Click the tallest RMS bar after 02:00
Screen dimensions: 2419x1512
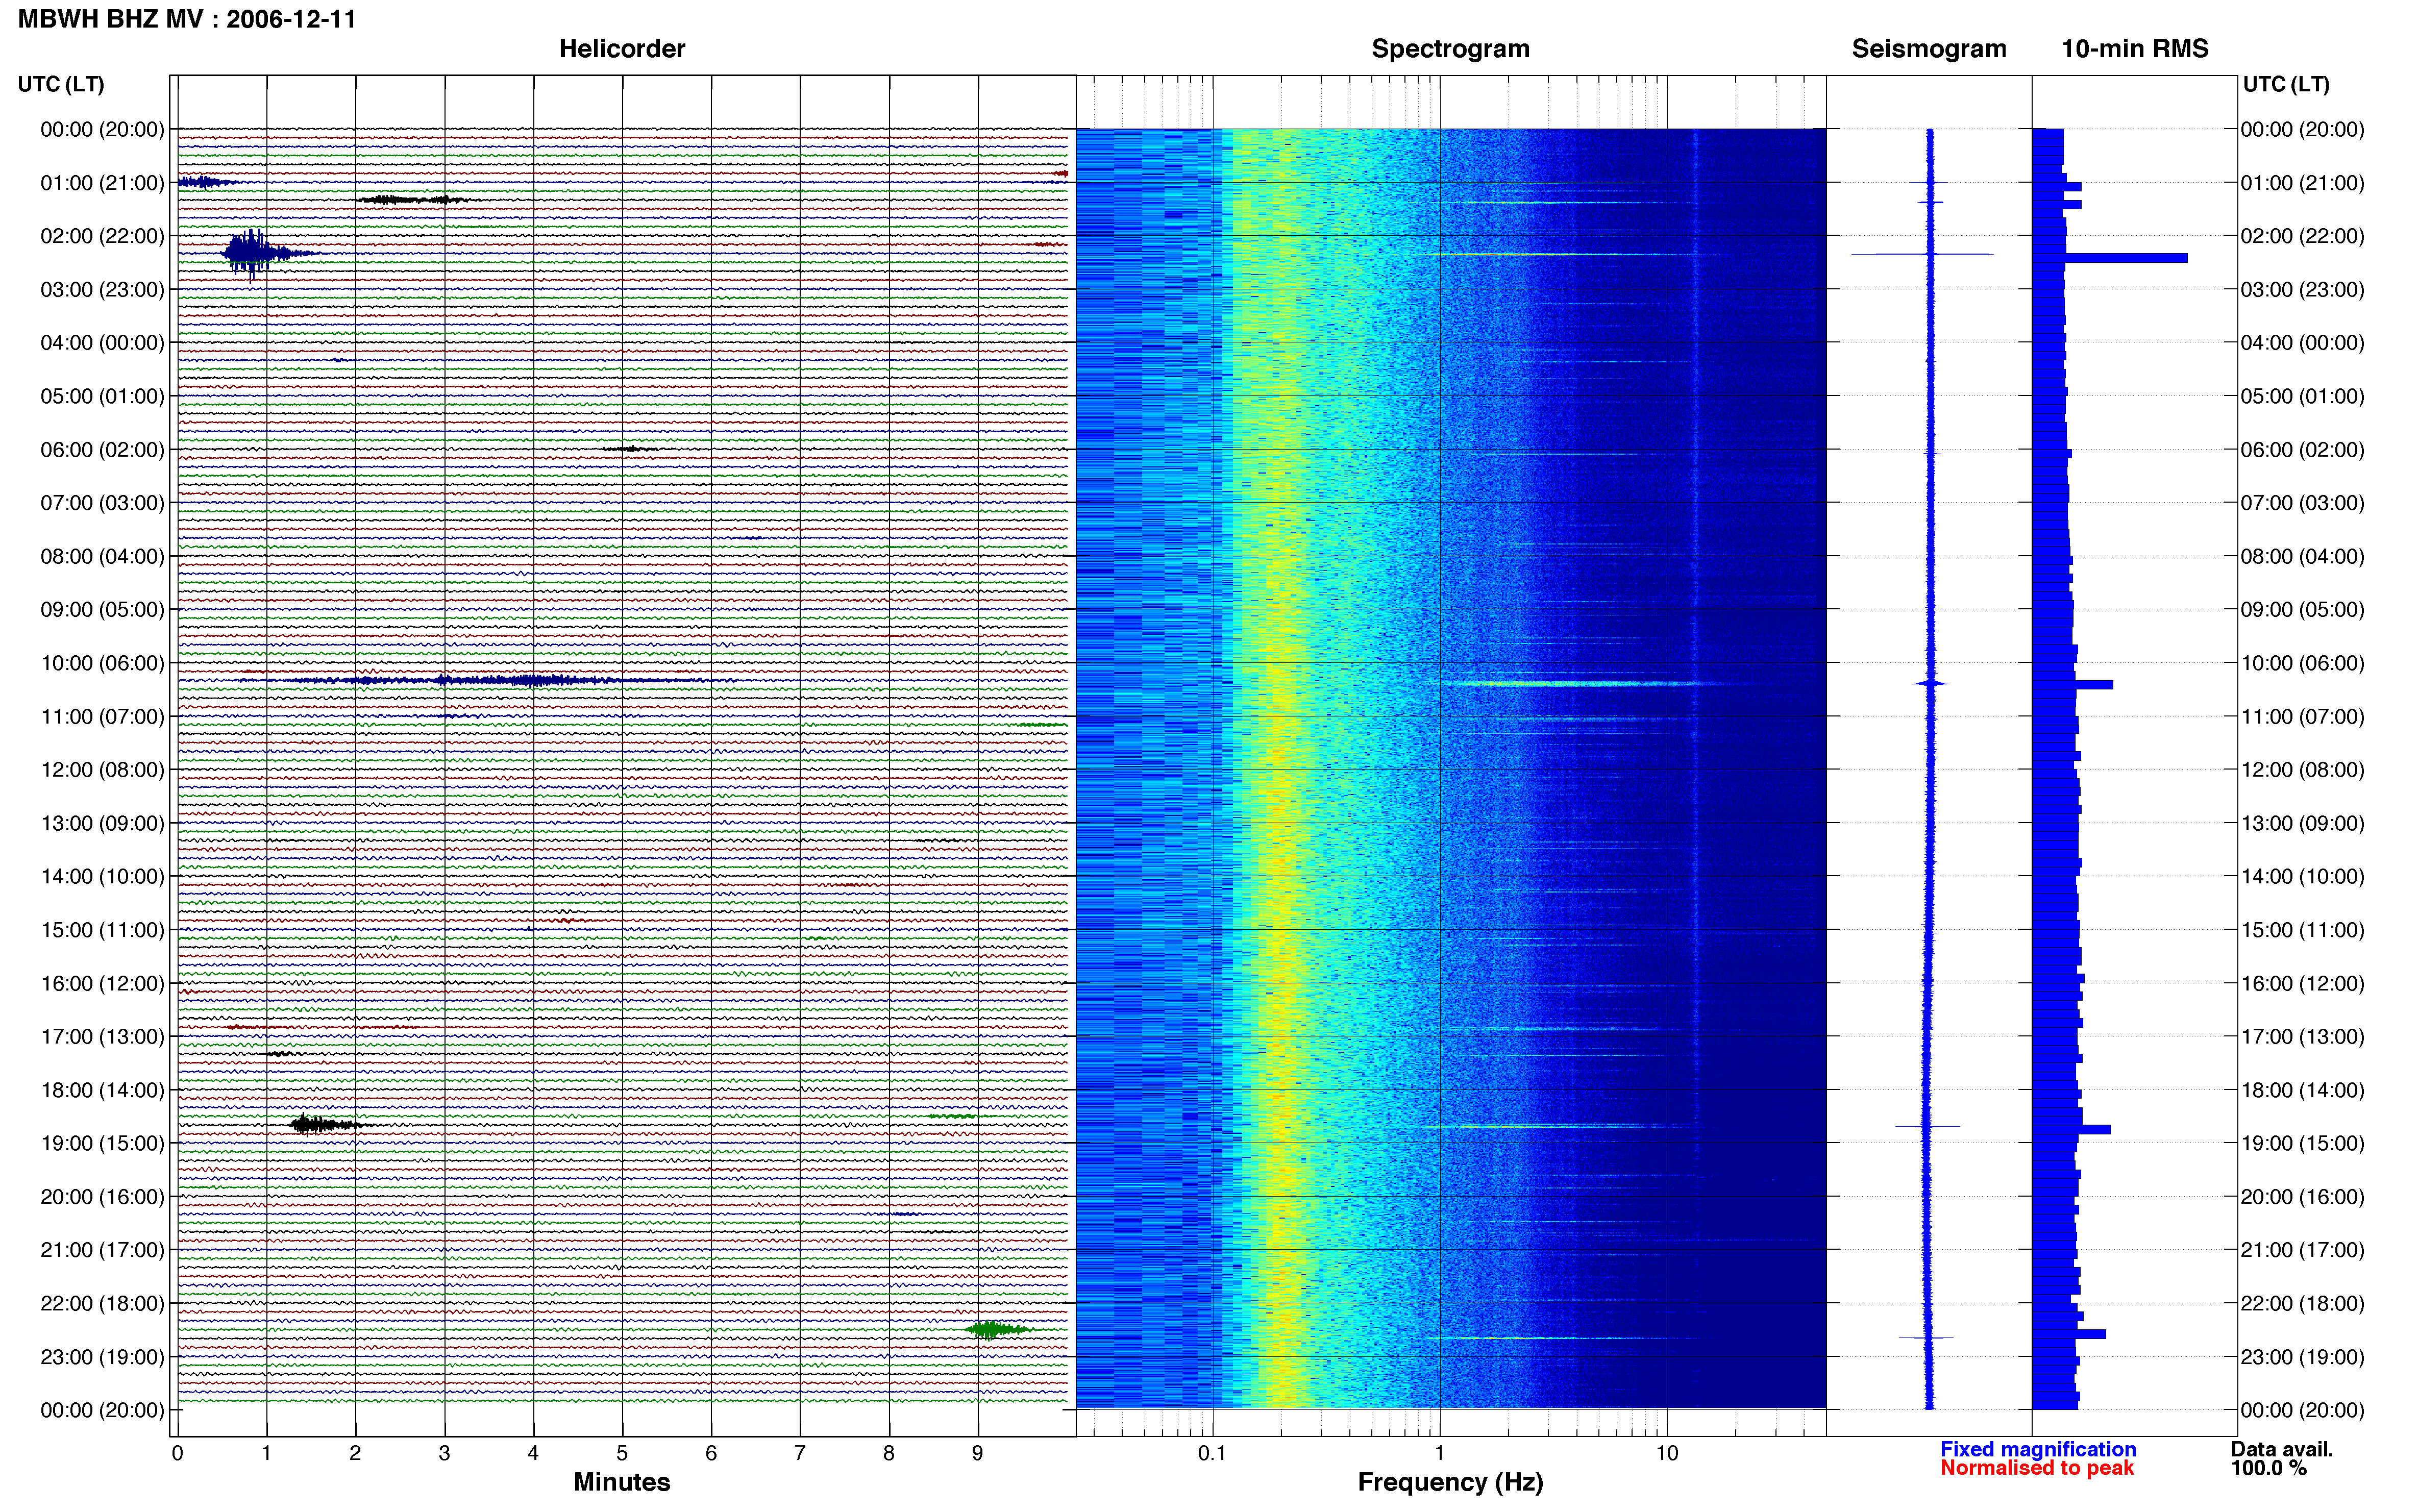click(x=2110, y=258)
